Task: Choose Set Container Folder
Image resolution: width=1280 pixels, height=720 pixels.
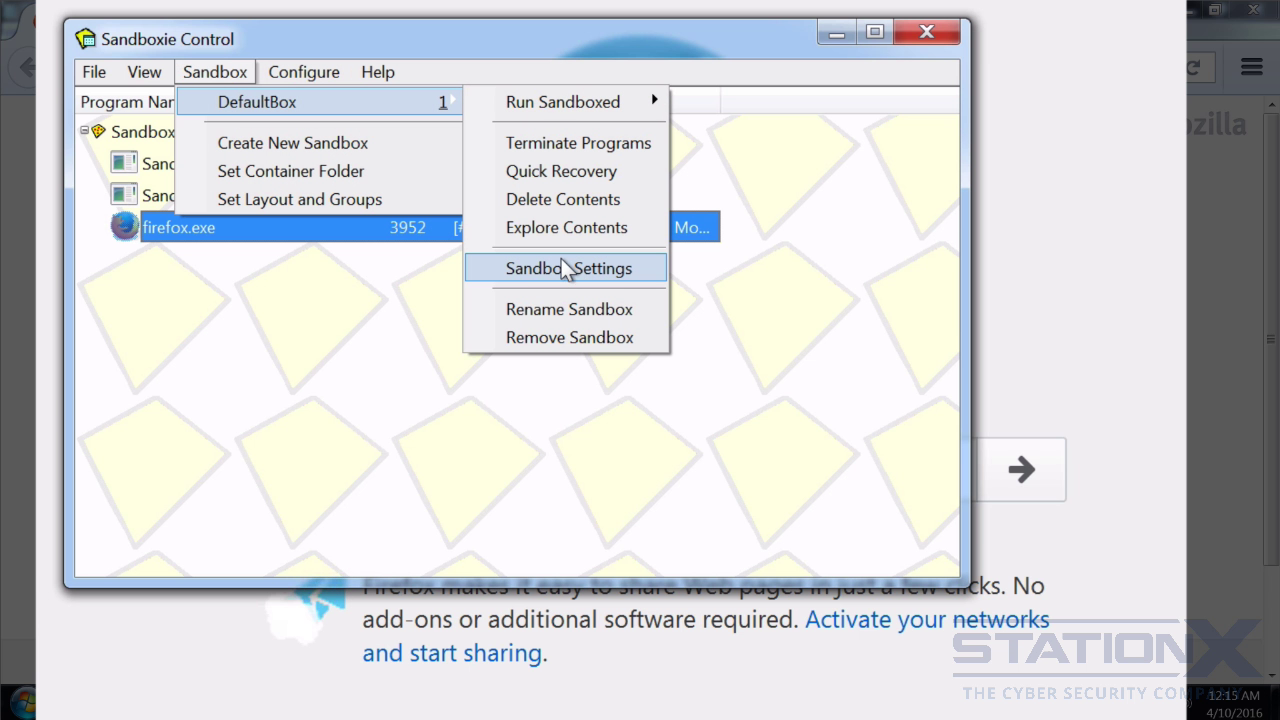Action: [x=291, y=171]
